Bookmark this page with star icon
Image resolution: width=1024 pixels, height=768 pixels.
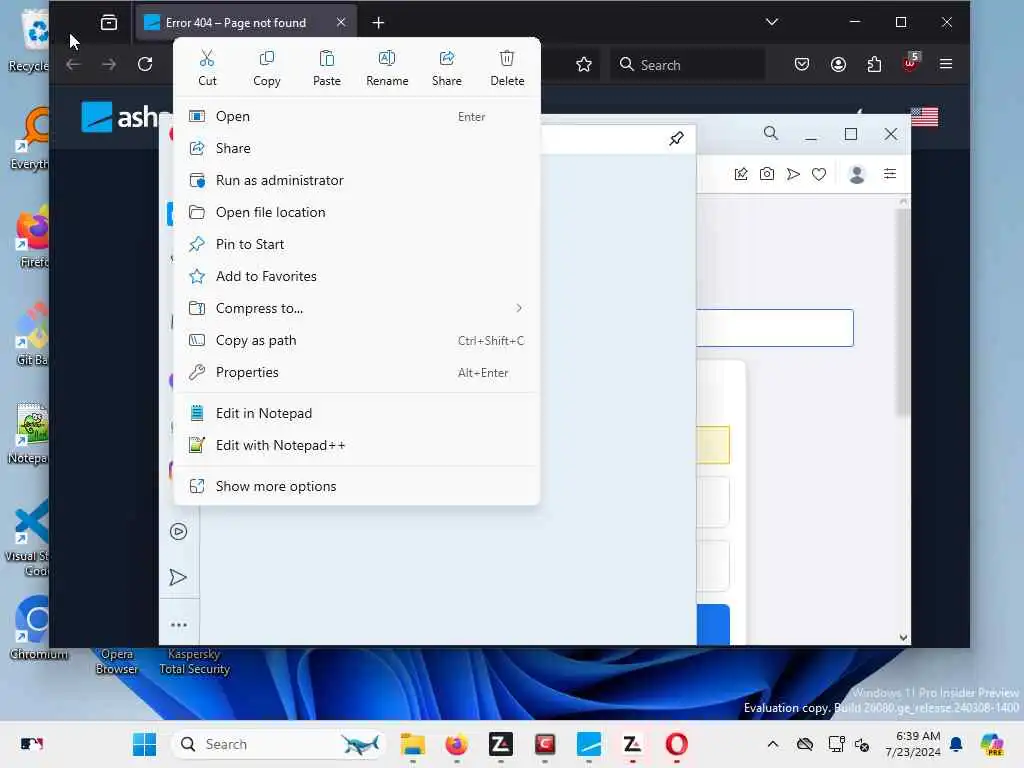point(584,64)
